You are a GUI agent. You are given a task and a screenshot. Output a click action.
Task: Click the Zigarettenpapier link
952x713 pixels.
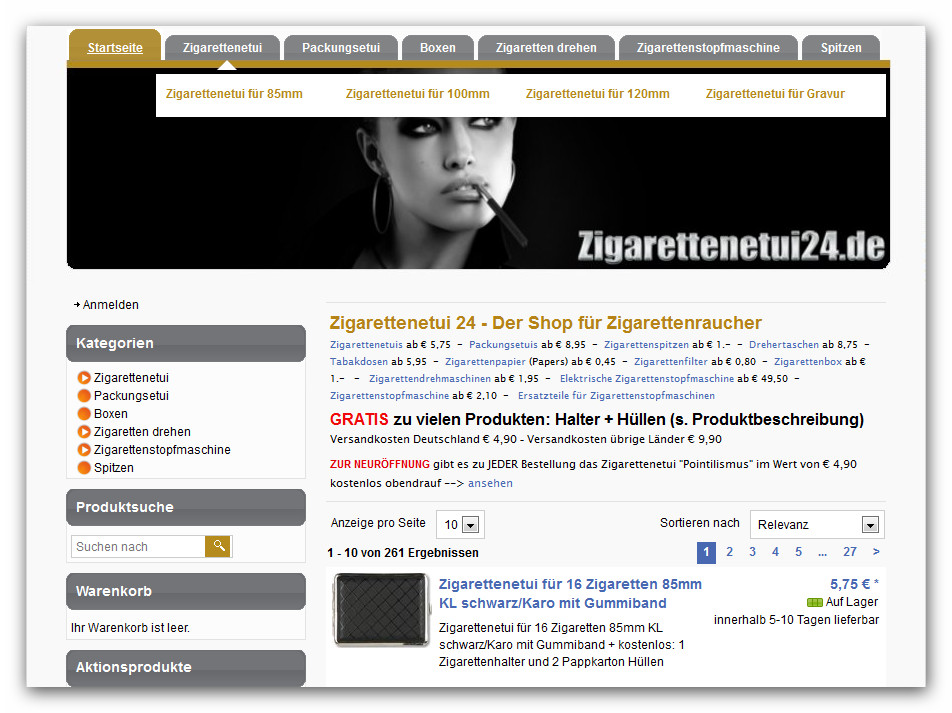(485, 361)
